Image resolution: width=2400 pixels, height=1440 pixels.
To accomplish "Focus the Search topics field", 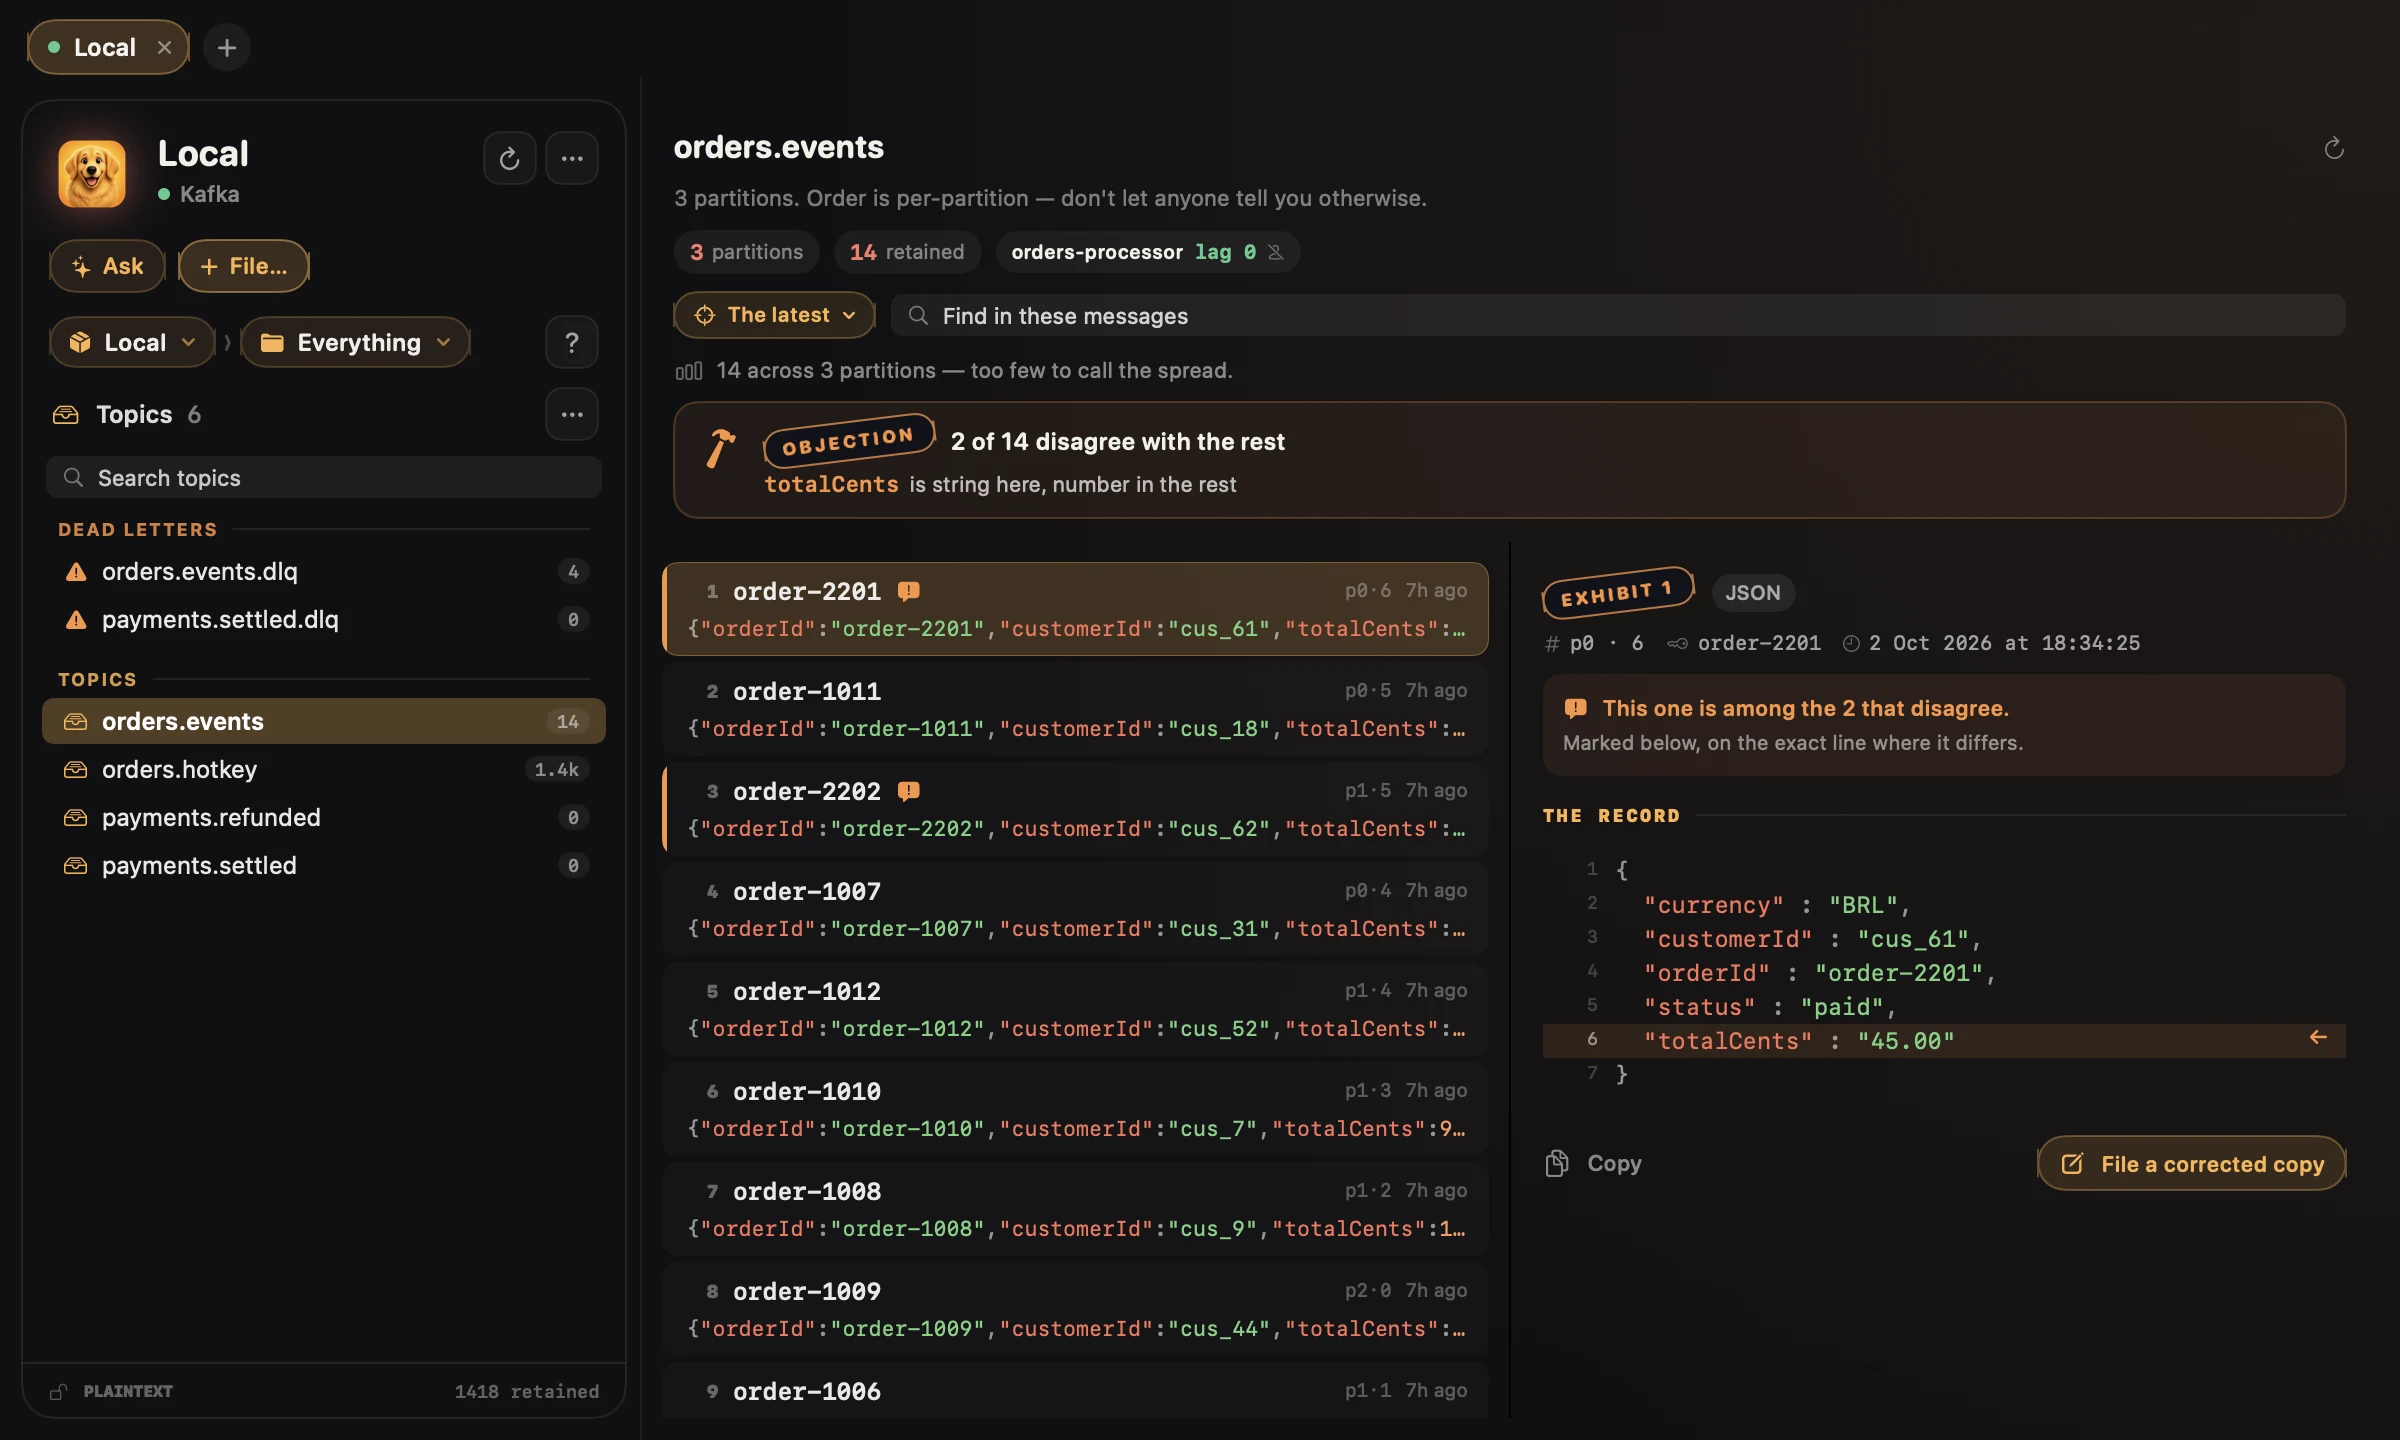I will click(324, 478).
